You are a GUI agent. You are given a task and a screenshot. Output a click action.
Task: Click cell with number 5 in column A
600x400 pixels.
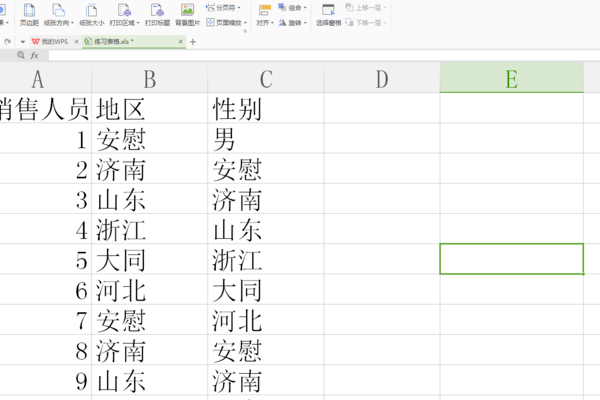(46, 260)
